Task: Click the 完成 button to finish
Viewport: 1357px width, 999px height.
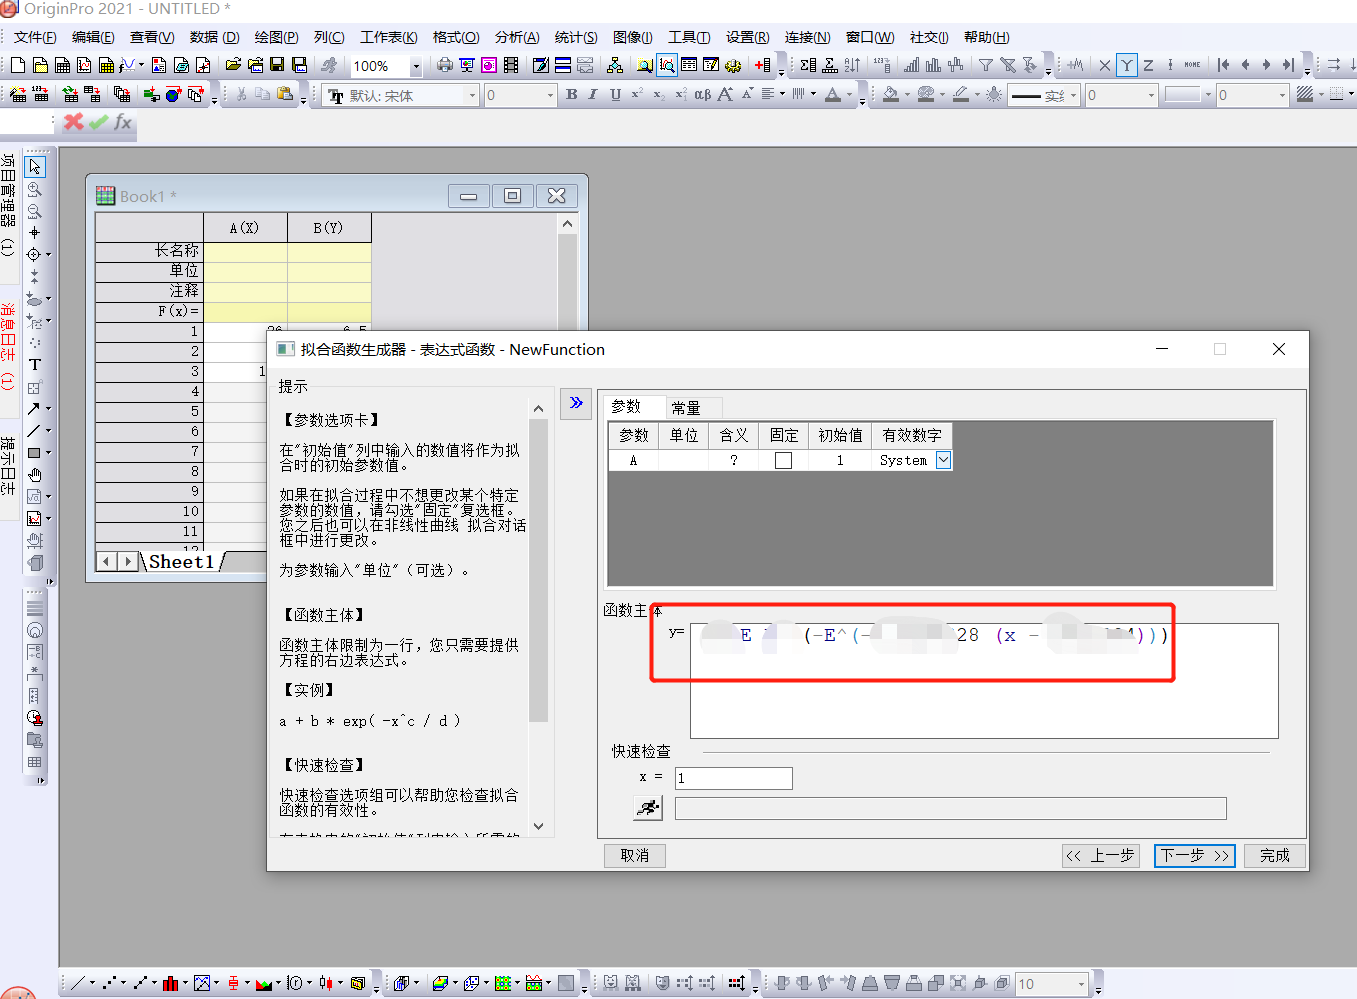Action: tap(1274, 856)
